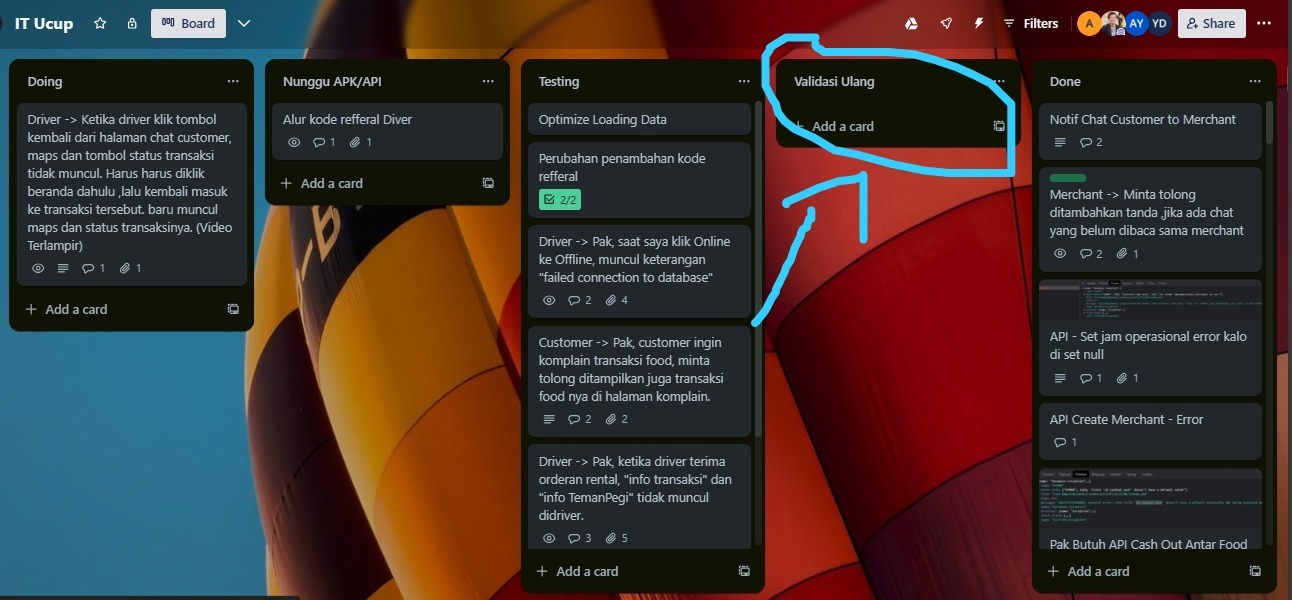This screenshot has height=600, width=1292.
Task: Click the 2/2 checklist badge
Action: tap(560, 200)
